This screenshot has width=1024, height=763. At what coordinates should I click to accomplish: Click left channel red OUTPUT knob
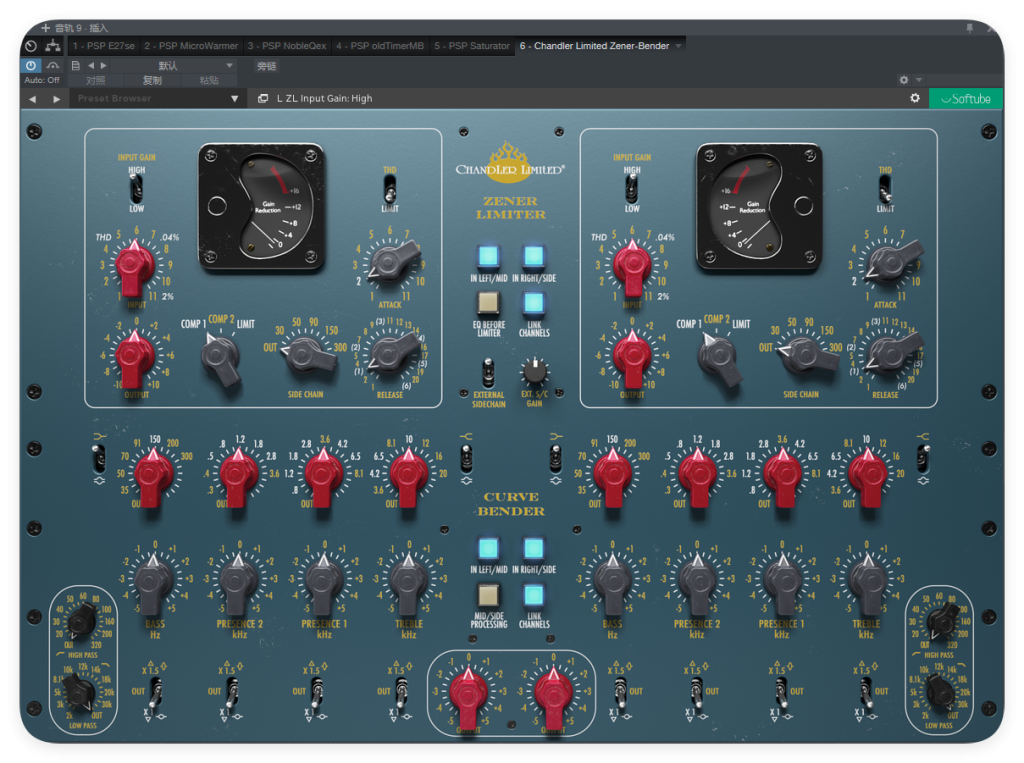tap(135, 358)
